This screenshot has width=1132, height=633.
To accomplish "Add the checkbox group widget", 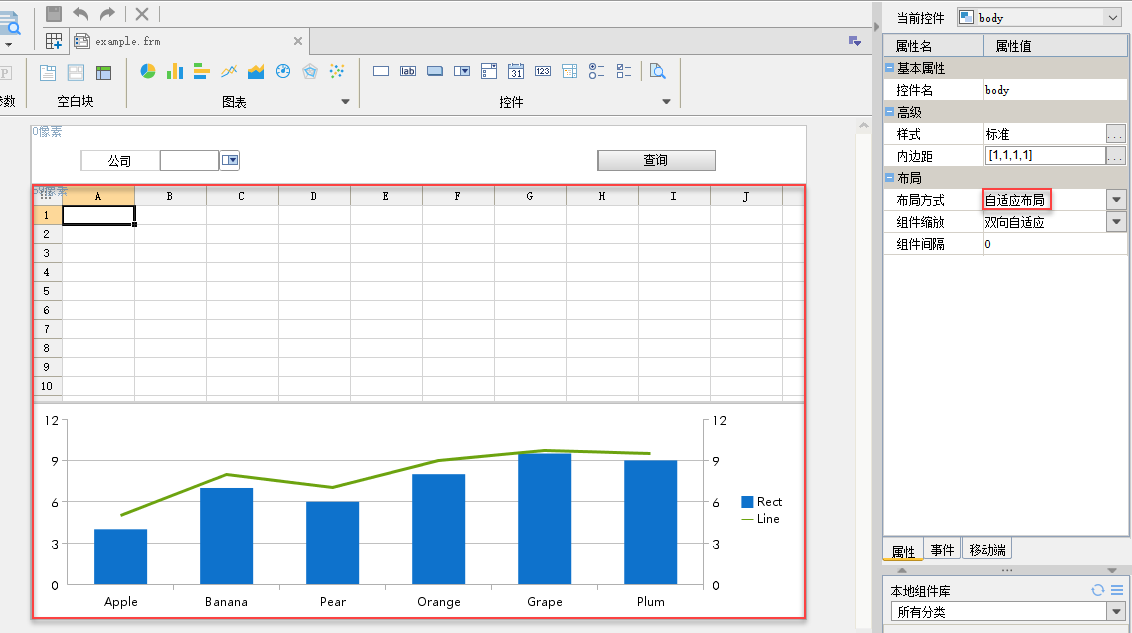I will click(x=624, y=71).
